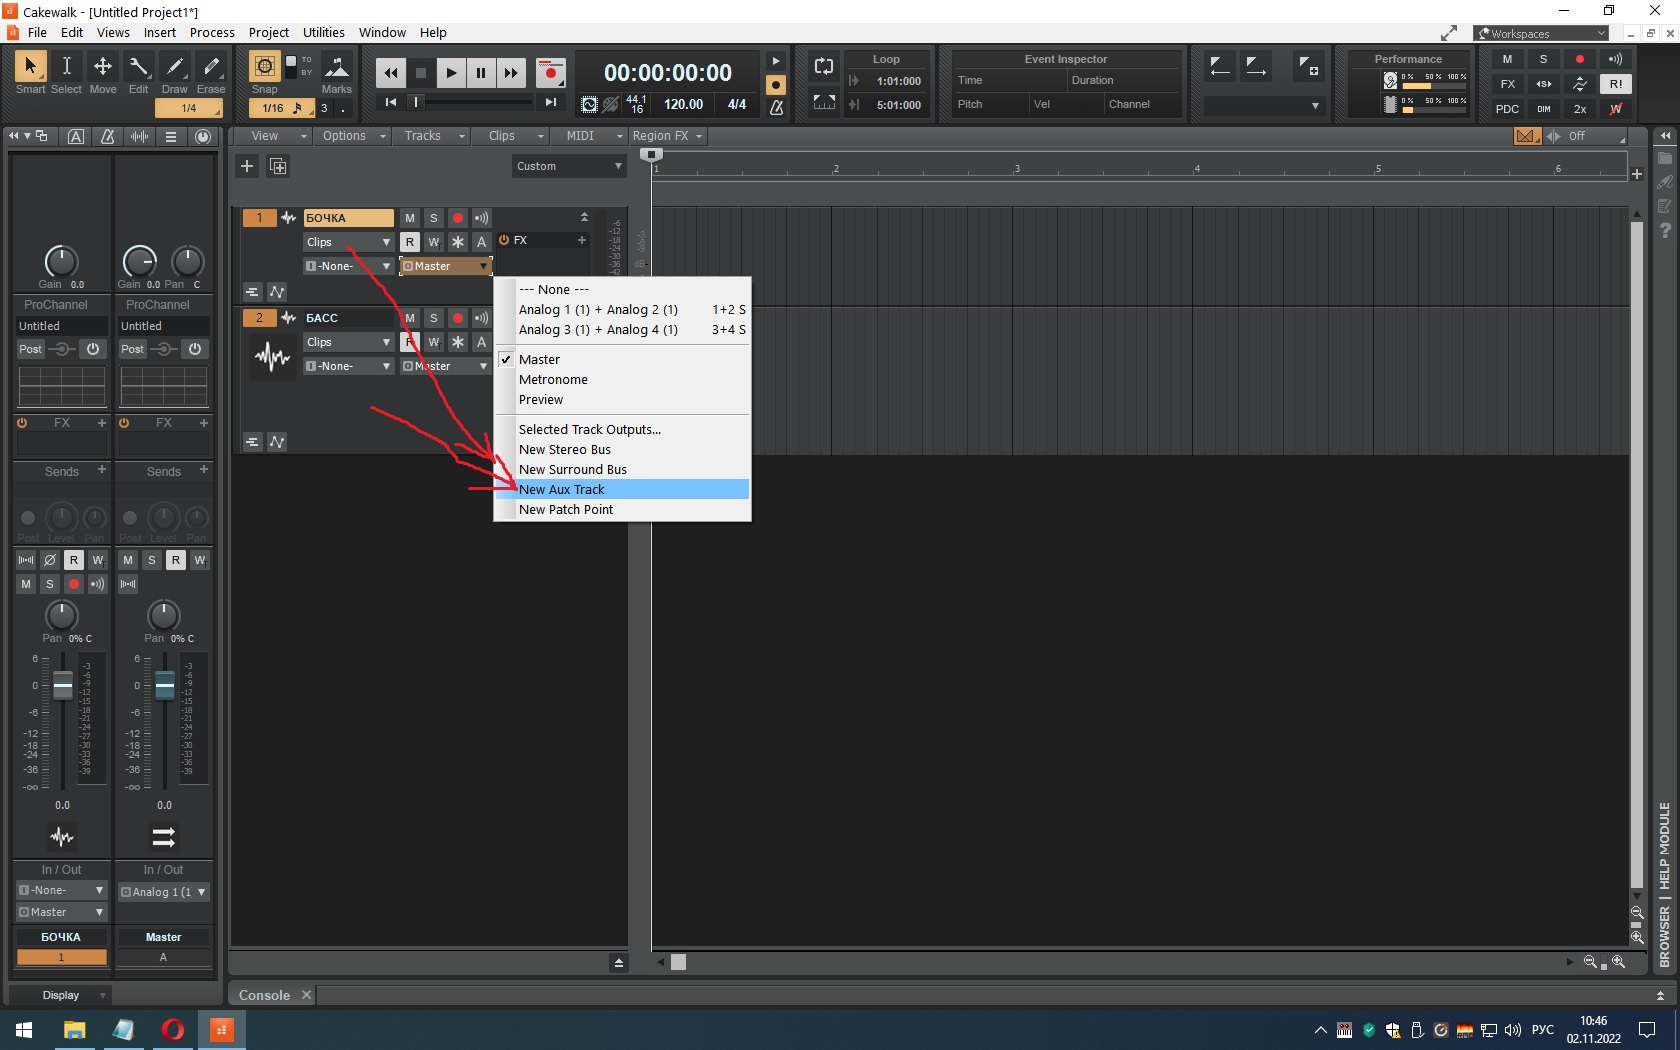Mute the БОЧКА track

[409, 218]
